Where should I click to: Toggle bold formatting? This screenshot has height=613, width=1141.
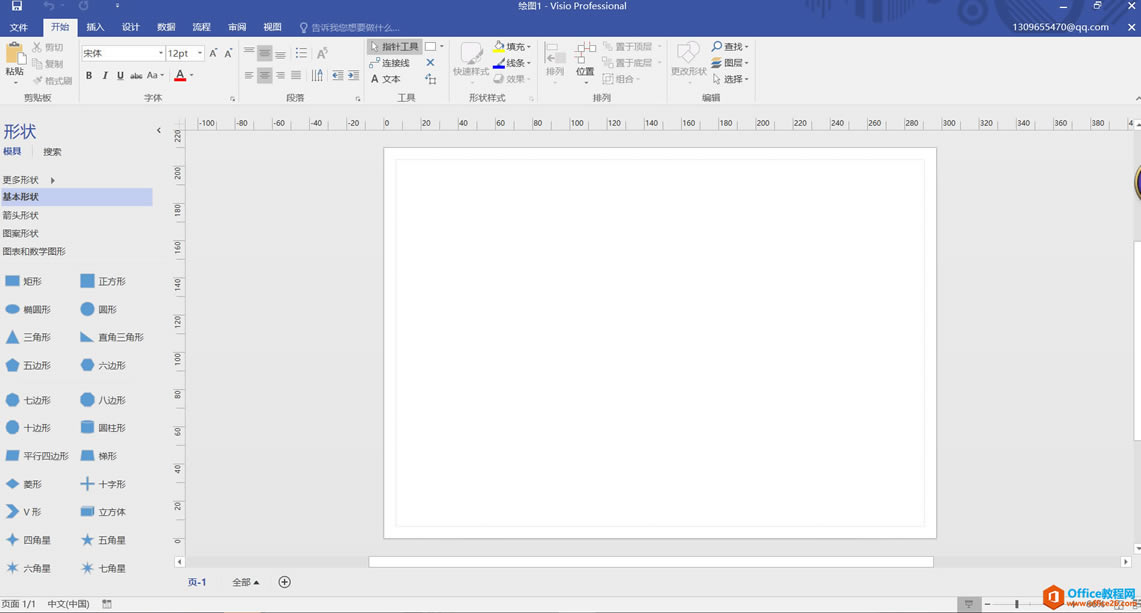[x=89, y=76]
